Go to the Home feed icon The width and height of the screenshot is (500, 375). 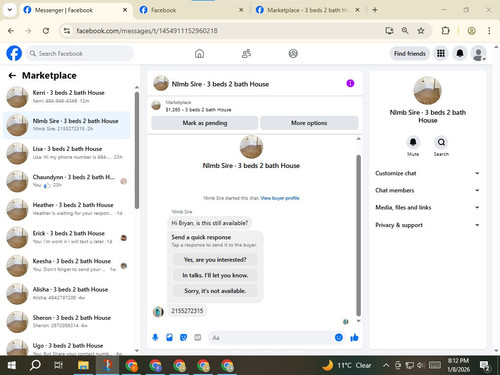coord(199,53)
